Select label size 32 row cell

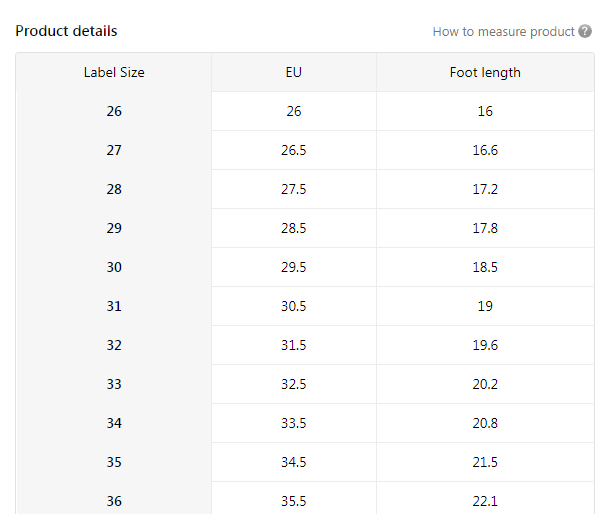pos(114,345)
